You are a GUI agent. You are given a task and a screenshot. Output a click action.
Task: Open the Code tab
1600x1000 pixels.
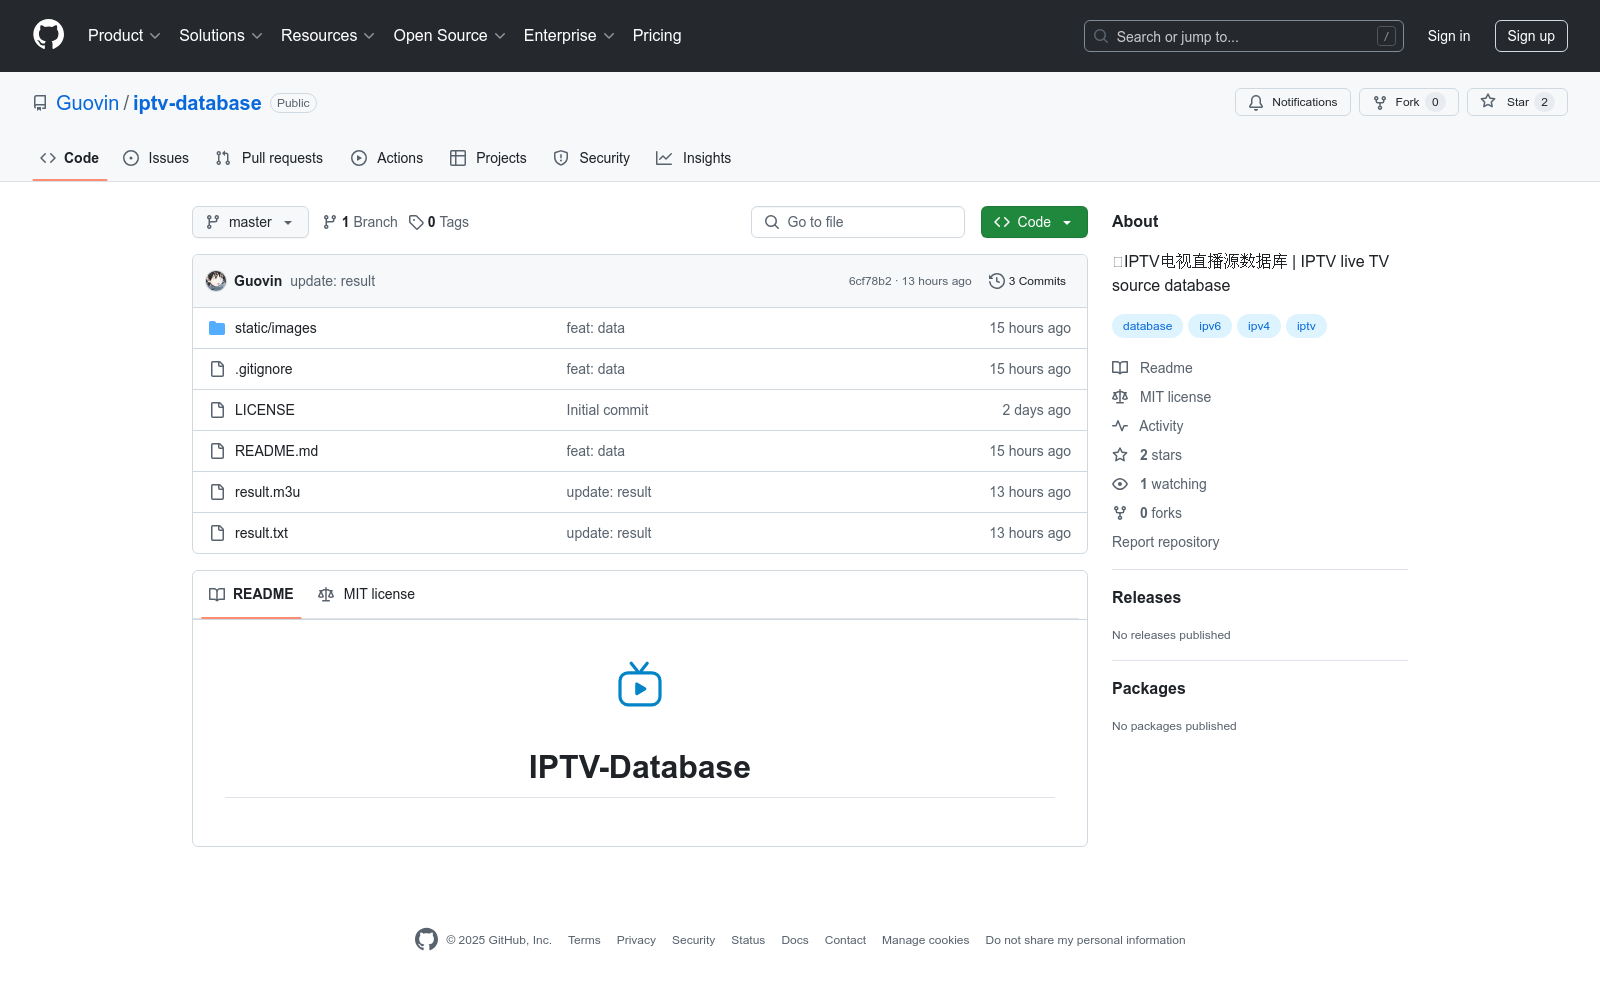(70, 158)
